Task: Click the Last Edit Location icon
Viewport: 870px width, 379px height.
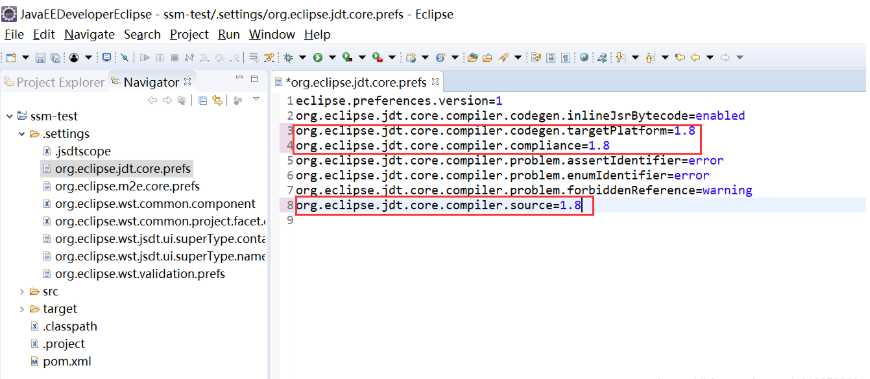Action: tap(680, 57)
